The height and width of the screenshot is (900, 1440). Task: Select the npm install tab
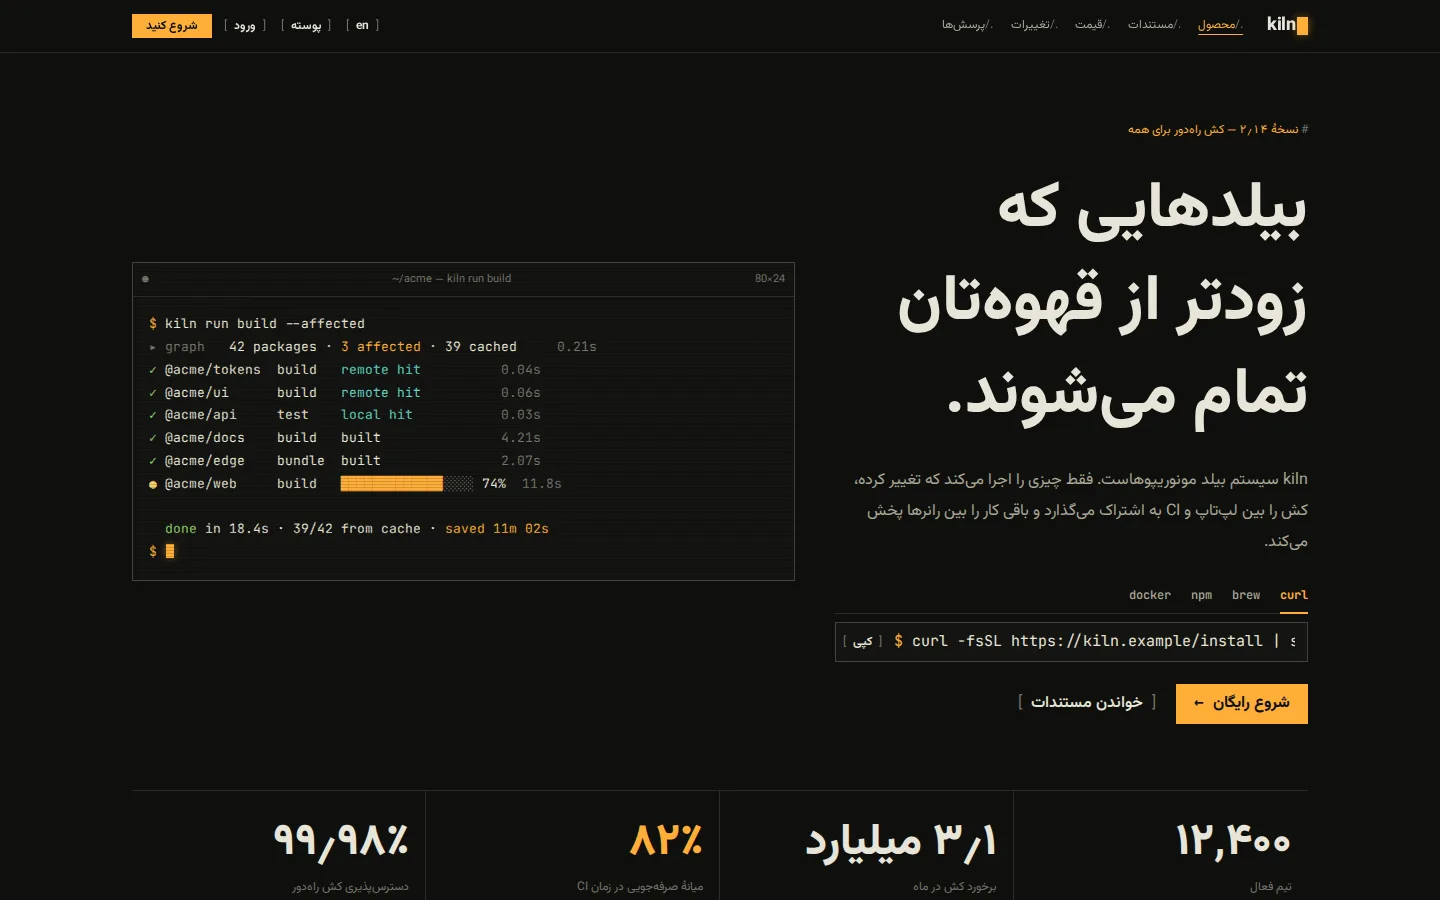(1201, 595)
